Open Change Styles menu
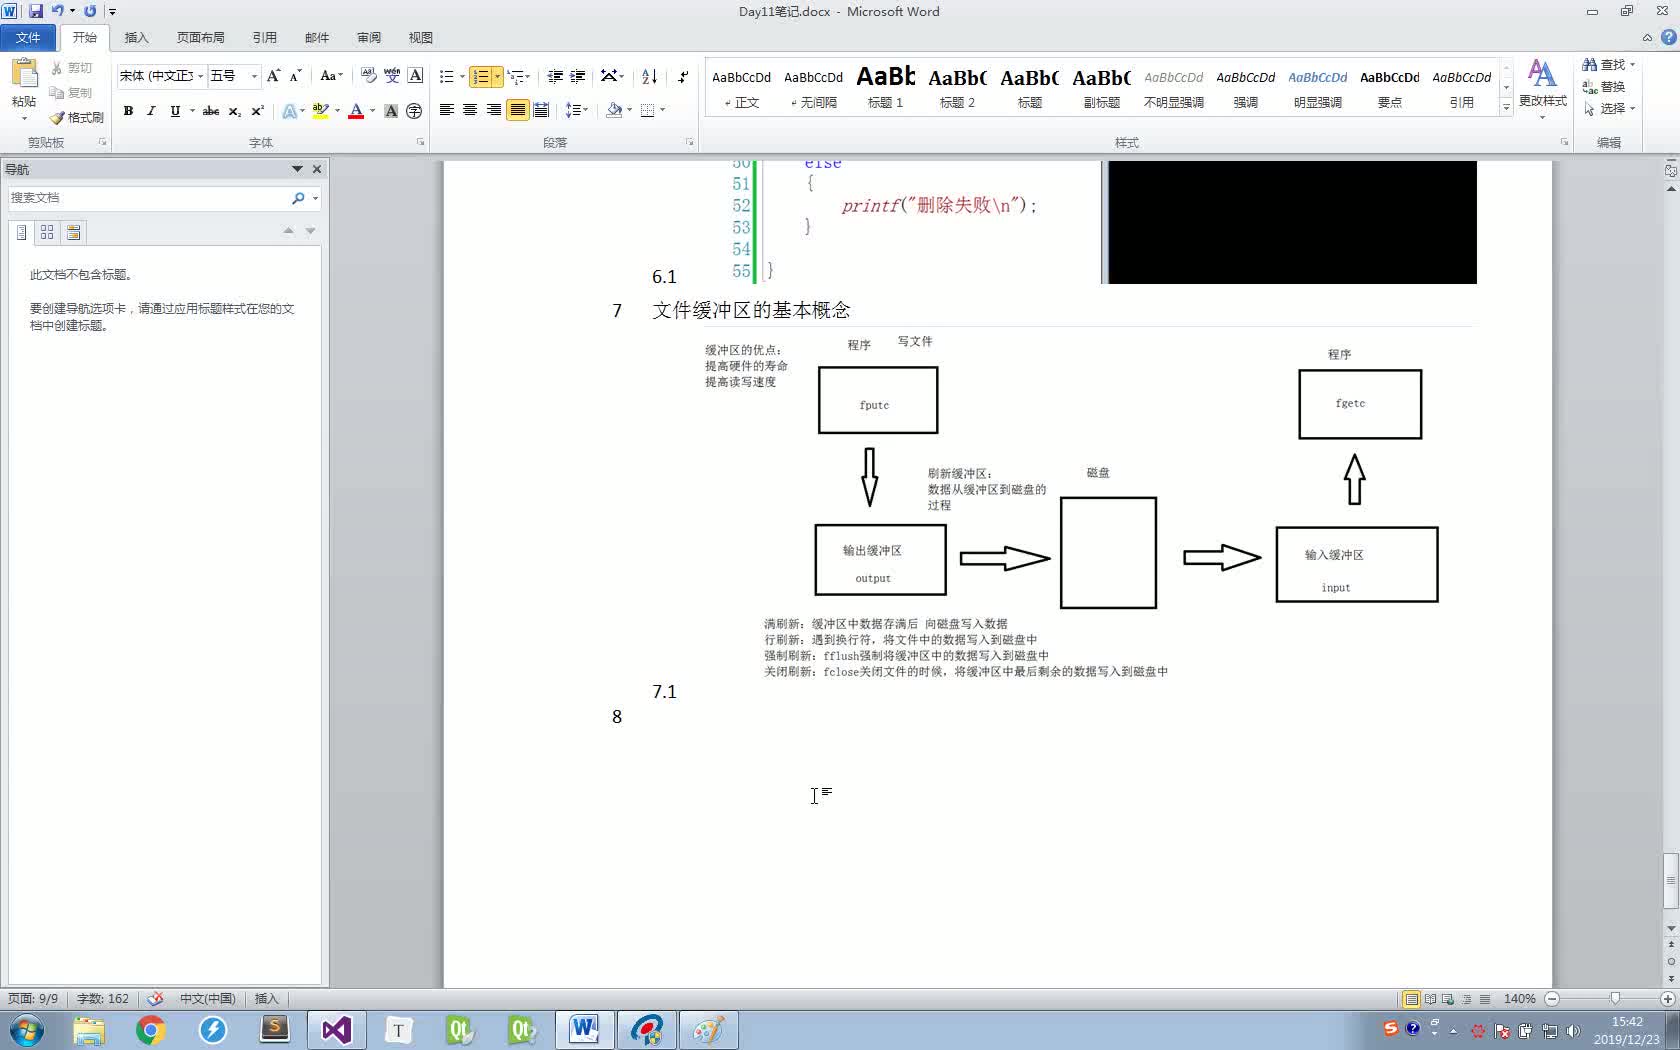The height and width of the screenshot is (1050, 1680). click(1542, 88)
